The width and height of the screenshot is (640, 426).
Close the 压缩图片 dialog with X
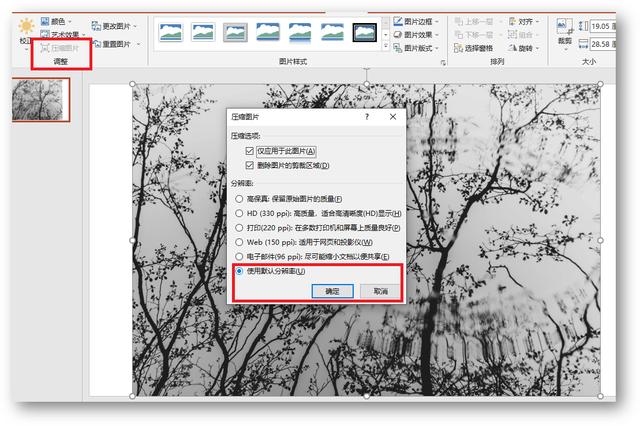pyautogui.click(x=393, y=117)
